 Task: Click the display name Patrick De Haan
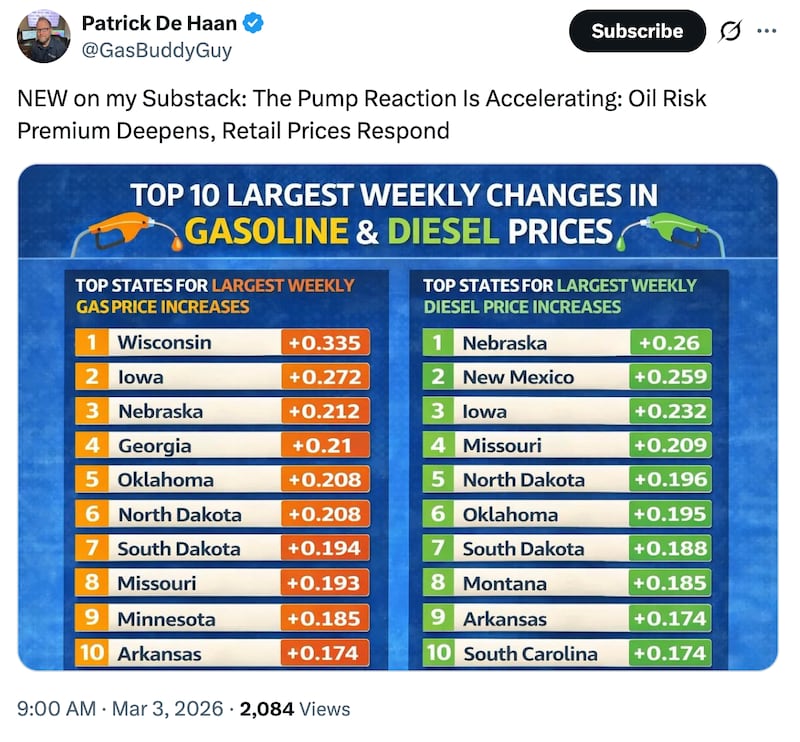[x=161, y=21]
